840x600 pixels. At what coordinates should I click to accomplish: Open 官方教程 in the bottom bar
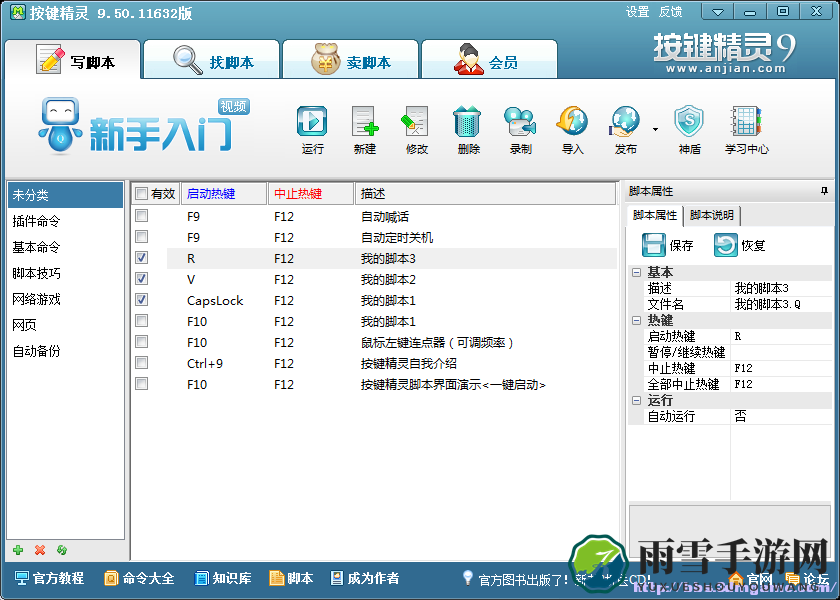[x=49, y=578]
